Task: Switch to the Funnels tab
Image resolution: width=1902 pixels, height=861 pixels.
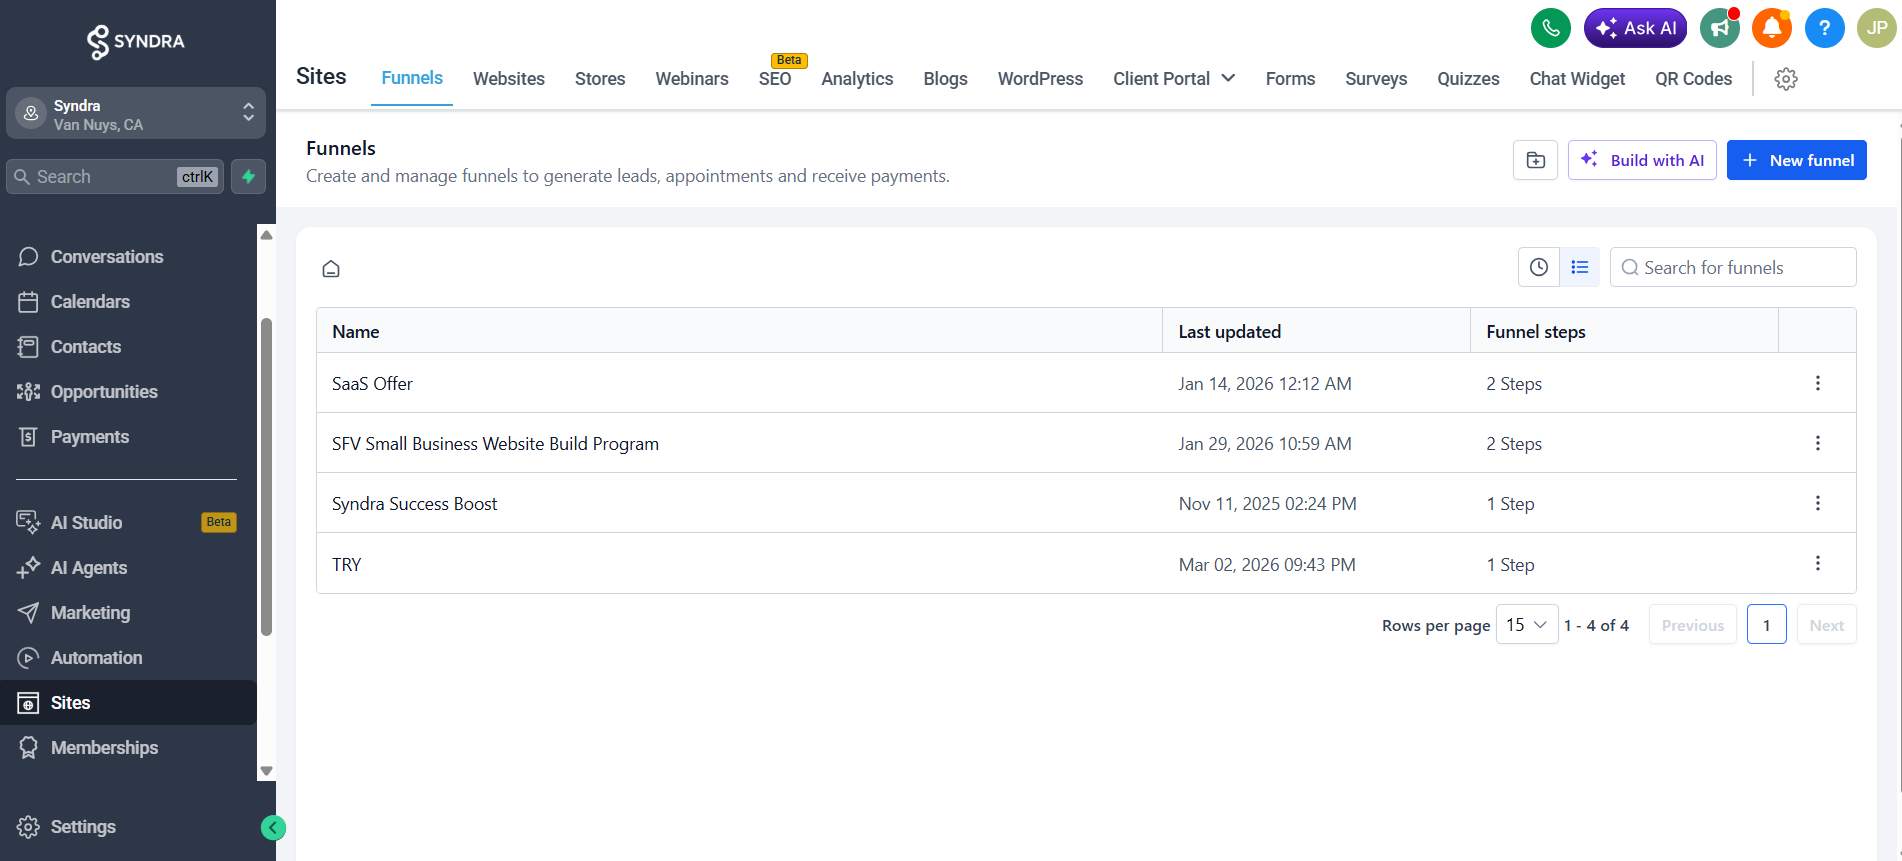Action: 412,78
